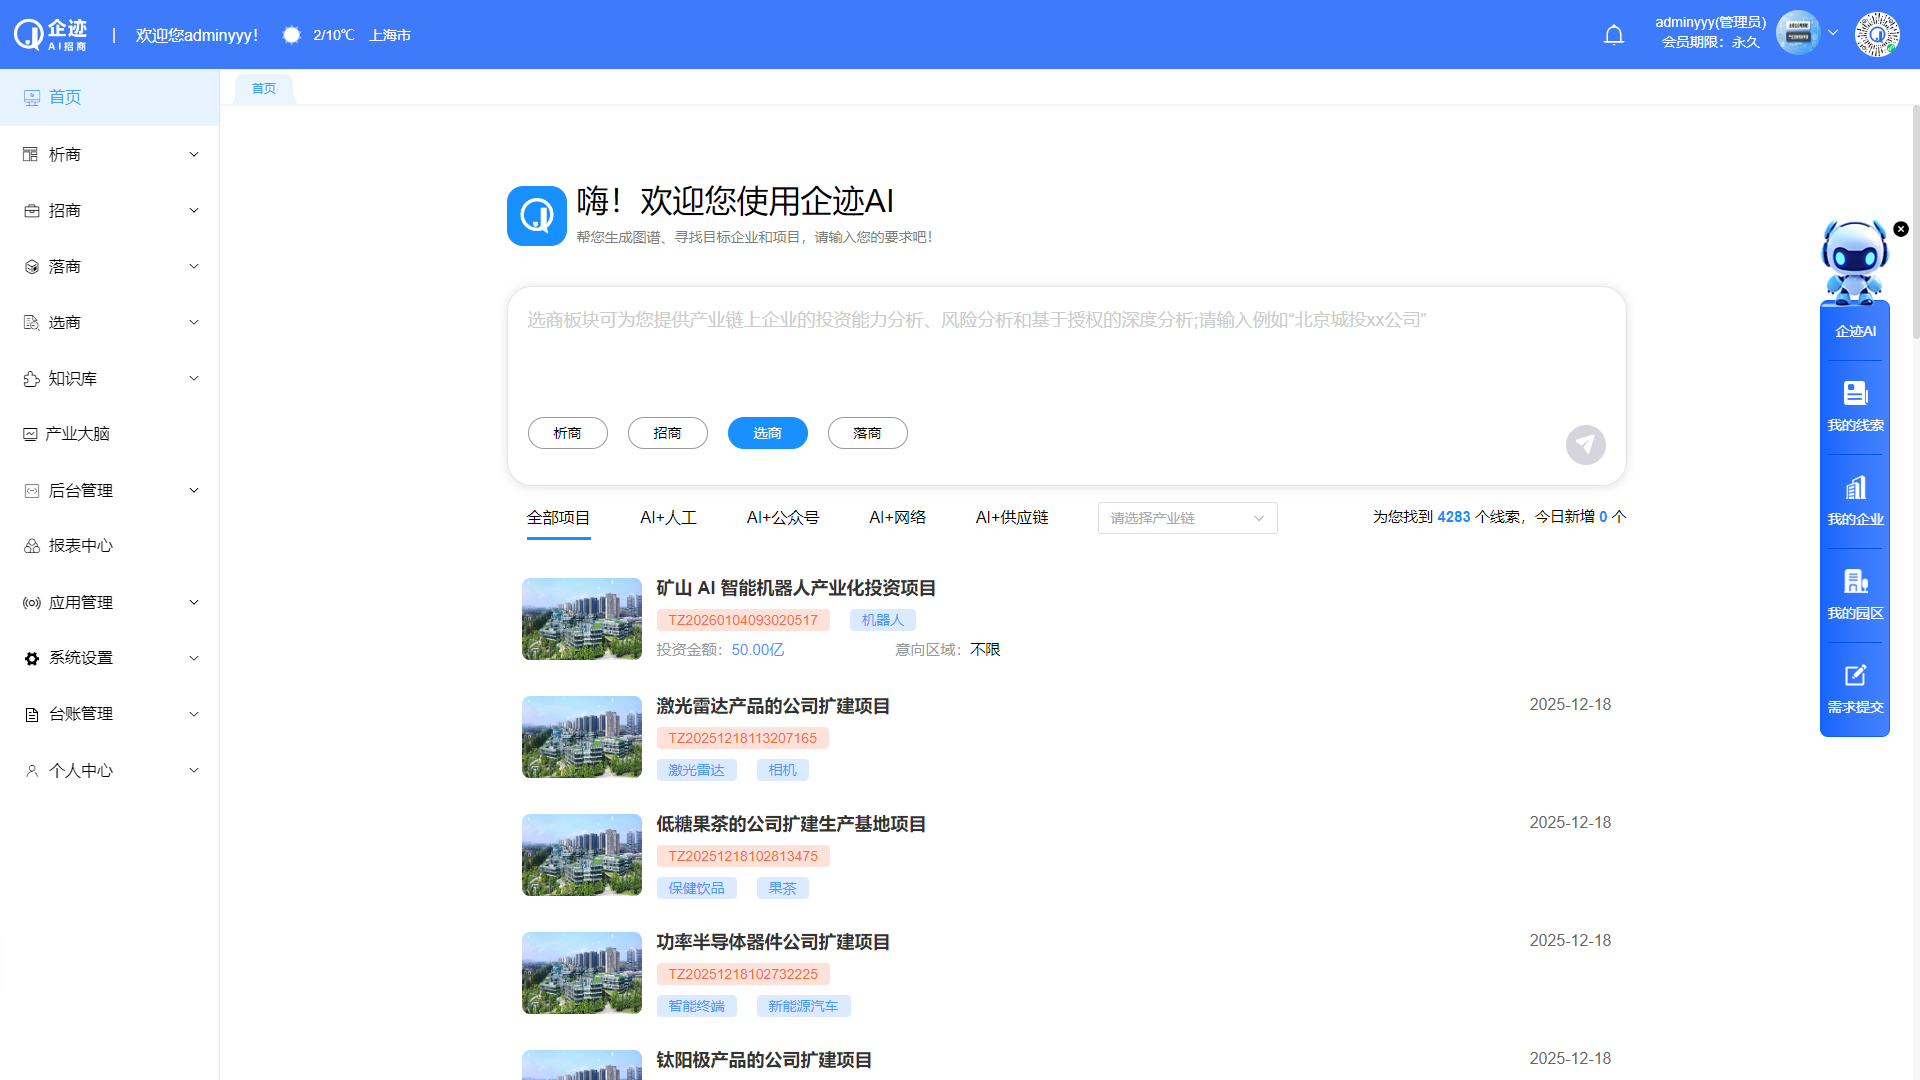Switch to the AI+供应链 tab
Image resolution: width=1920 pixels, height=1080 pixels.
click(x=1011, y=517)
